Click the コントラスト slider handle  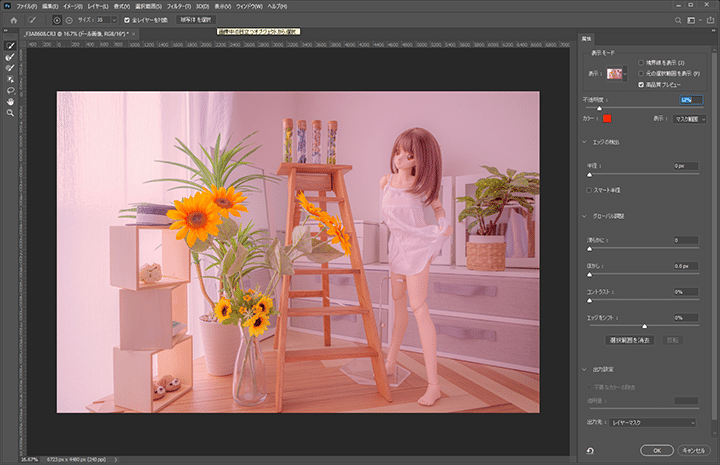pyautogui.click(x=590, y=300)
